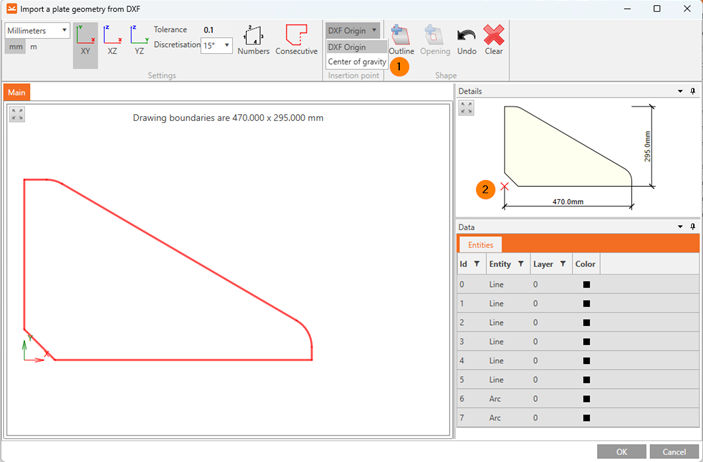Click the Consecutive selection icon
The height and width of the screenshot is (462, 703).
point(296,40)
